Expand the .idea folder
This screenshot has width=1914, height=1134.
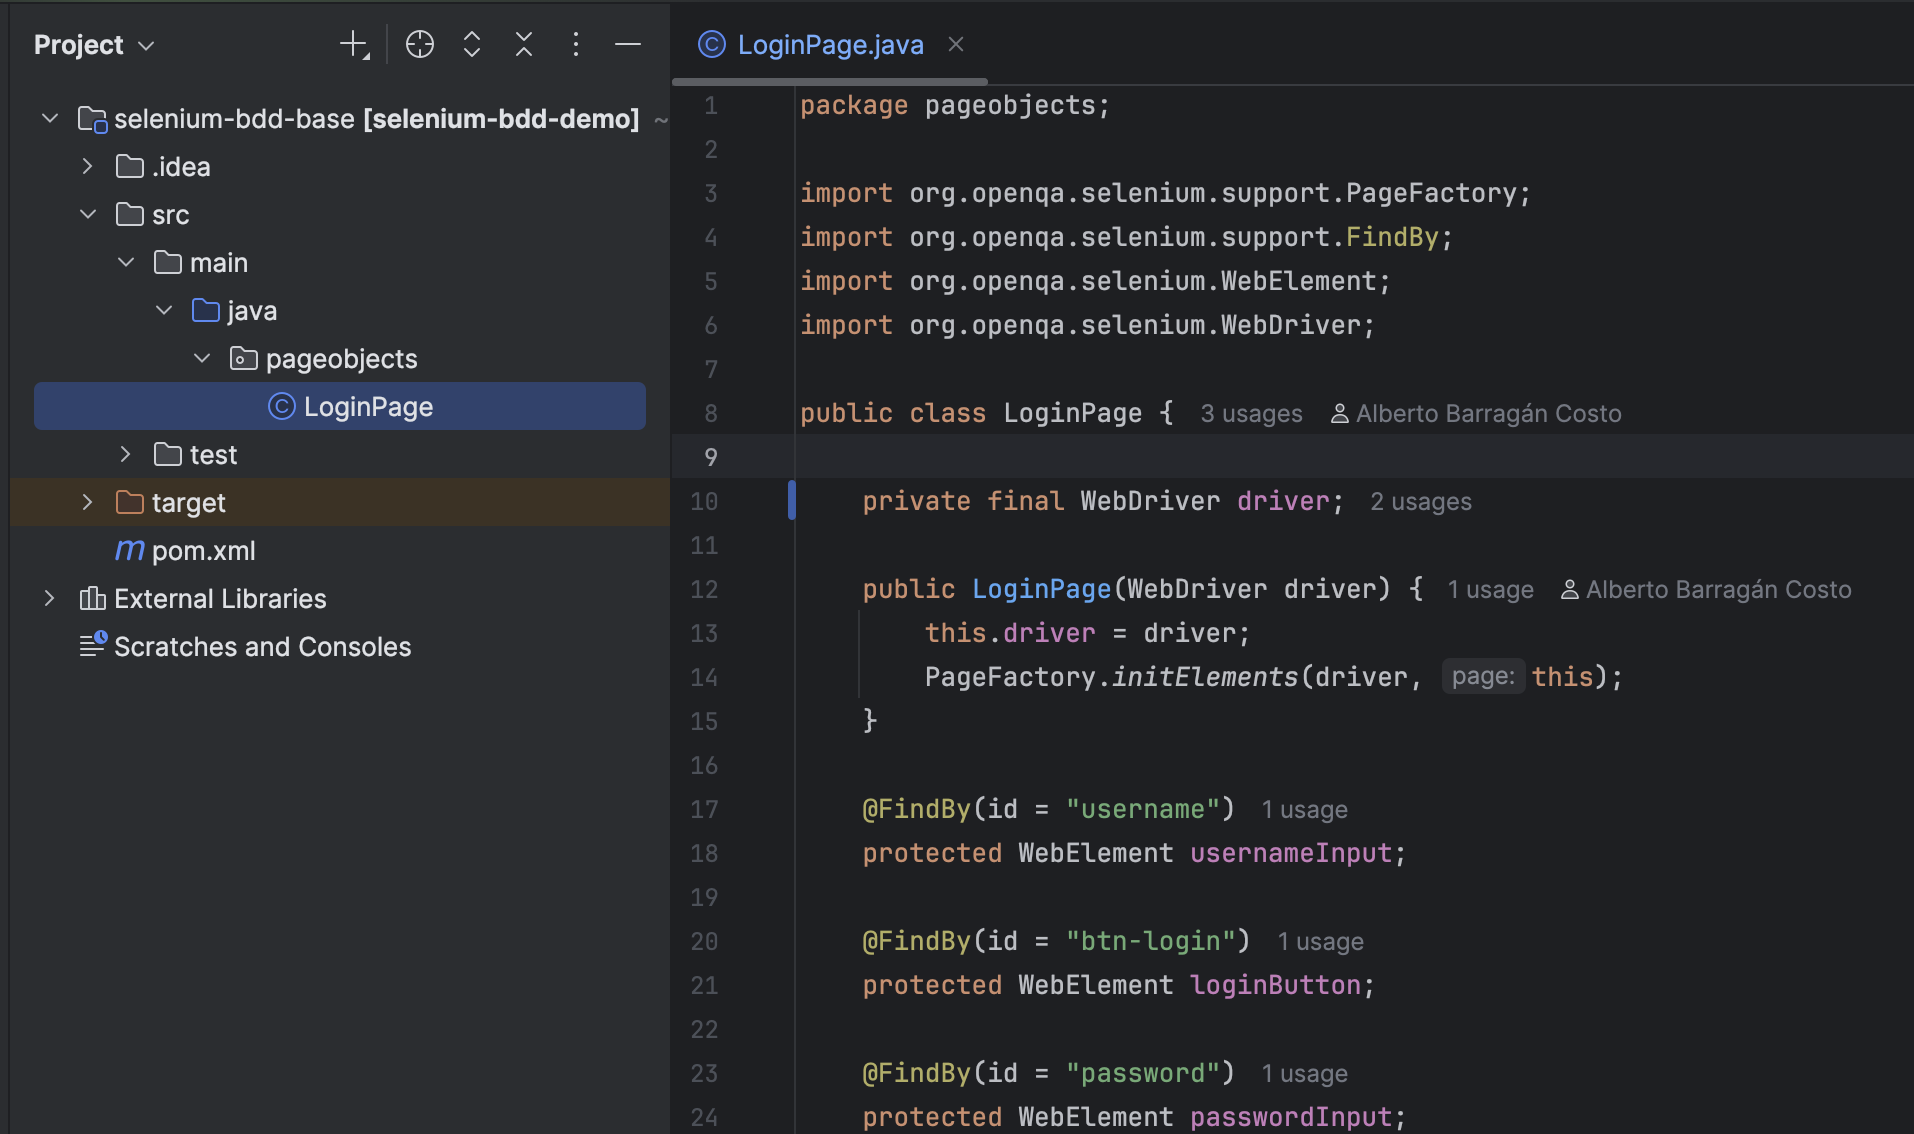(87, 166)
